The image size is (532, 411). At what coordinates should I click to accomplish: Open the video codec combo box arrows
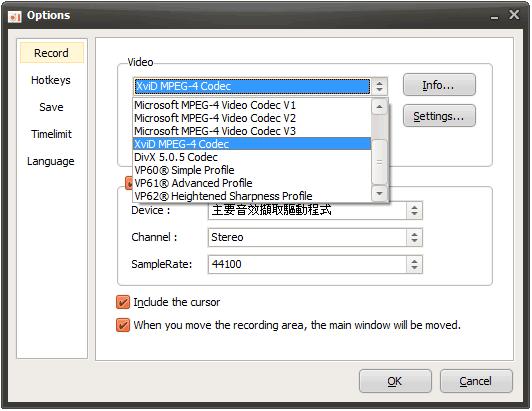click(x=379, y=86)
